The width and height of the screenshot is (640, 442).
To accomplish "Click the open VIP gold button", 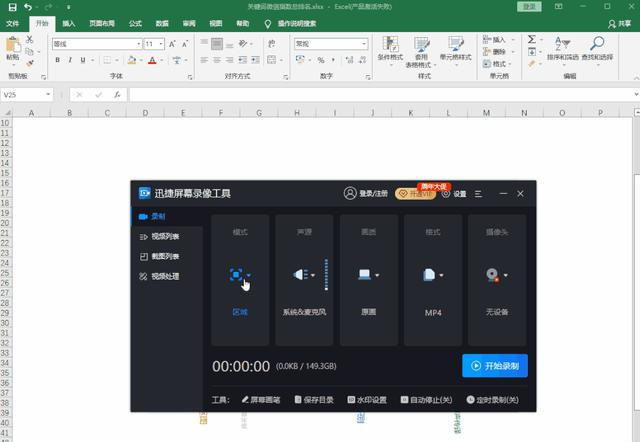I will coord(415,193).
